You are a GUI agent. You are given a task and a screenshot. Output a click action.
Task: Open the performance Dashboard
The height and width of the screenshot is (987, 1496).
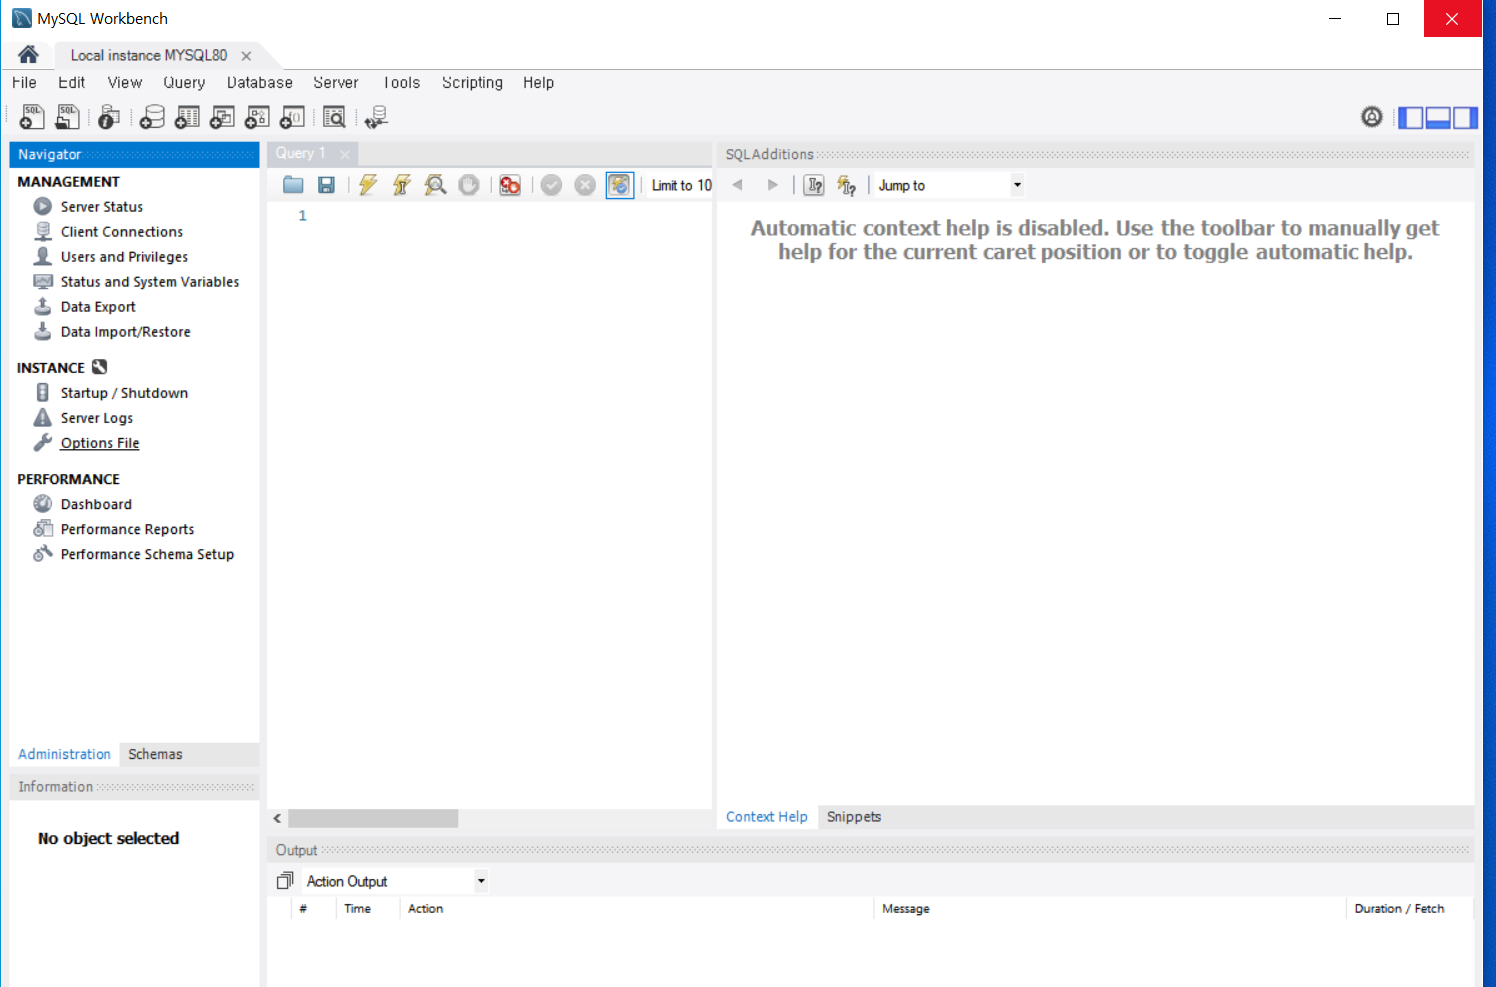96,504
